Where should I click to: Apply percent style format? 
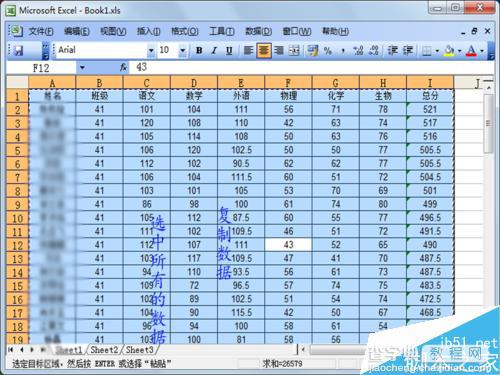pos(328,51)
